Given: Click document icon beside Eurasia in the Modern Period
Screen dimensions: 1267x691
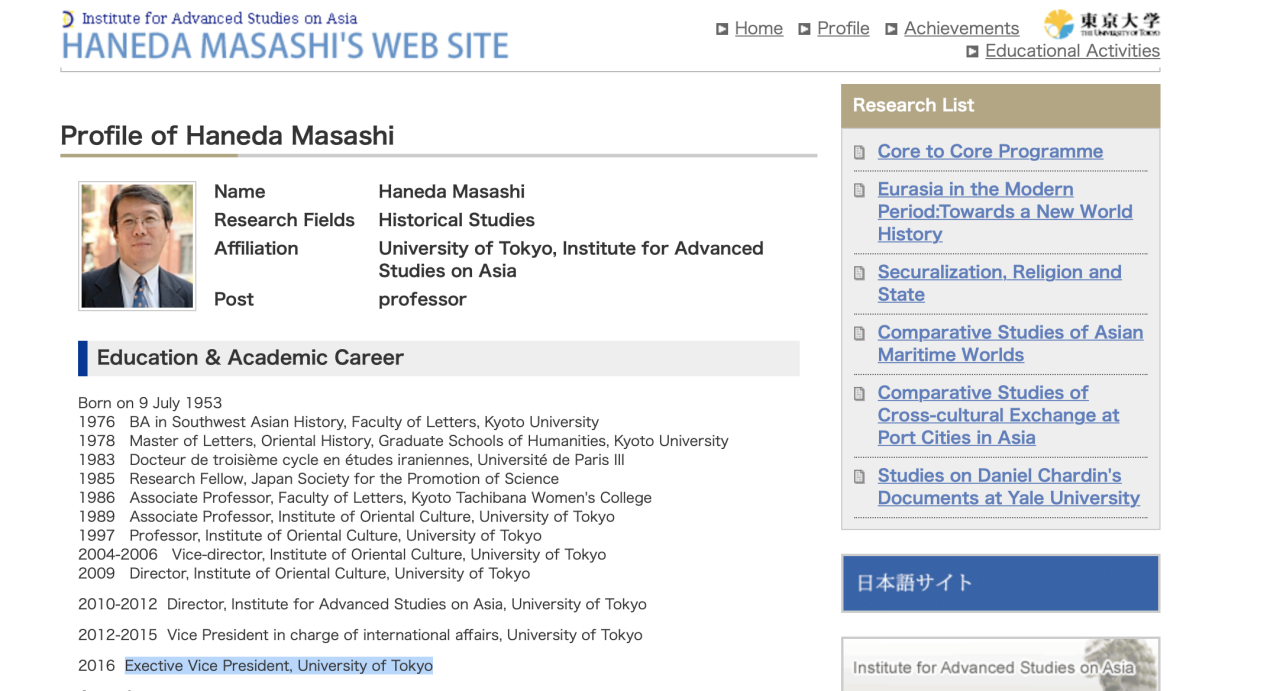Looking at the screenshot, I should tap(859, 190).
